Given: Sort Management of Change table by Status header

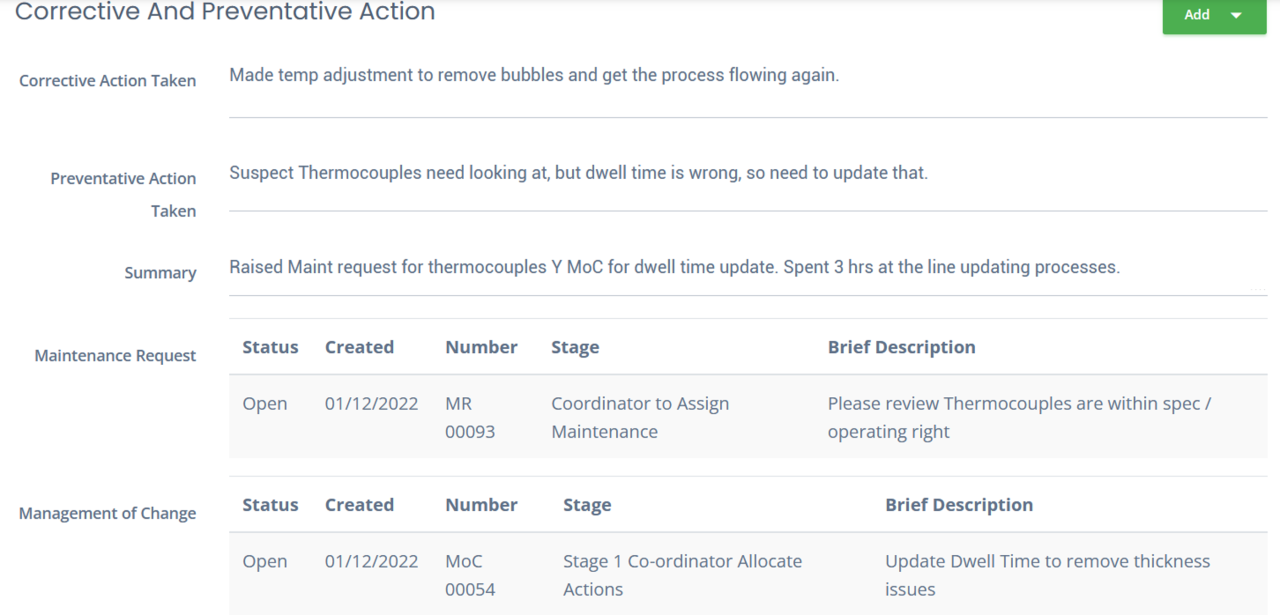Looking at the screenshot, I should click(x=270, y=505).
